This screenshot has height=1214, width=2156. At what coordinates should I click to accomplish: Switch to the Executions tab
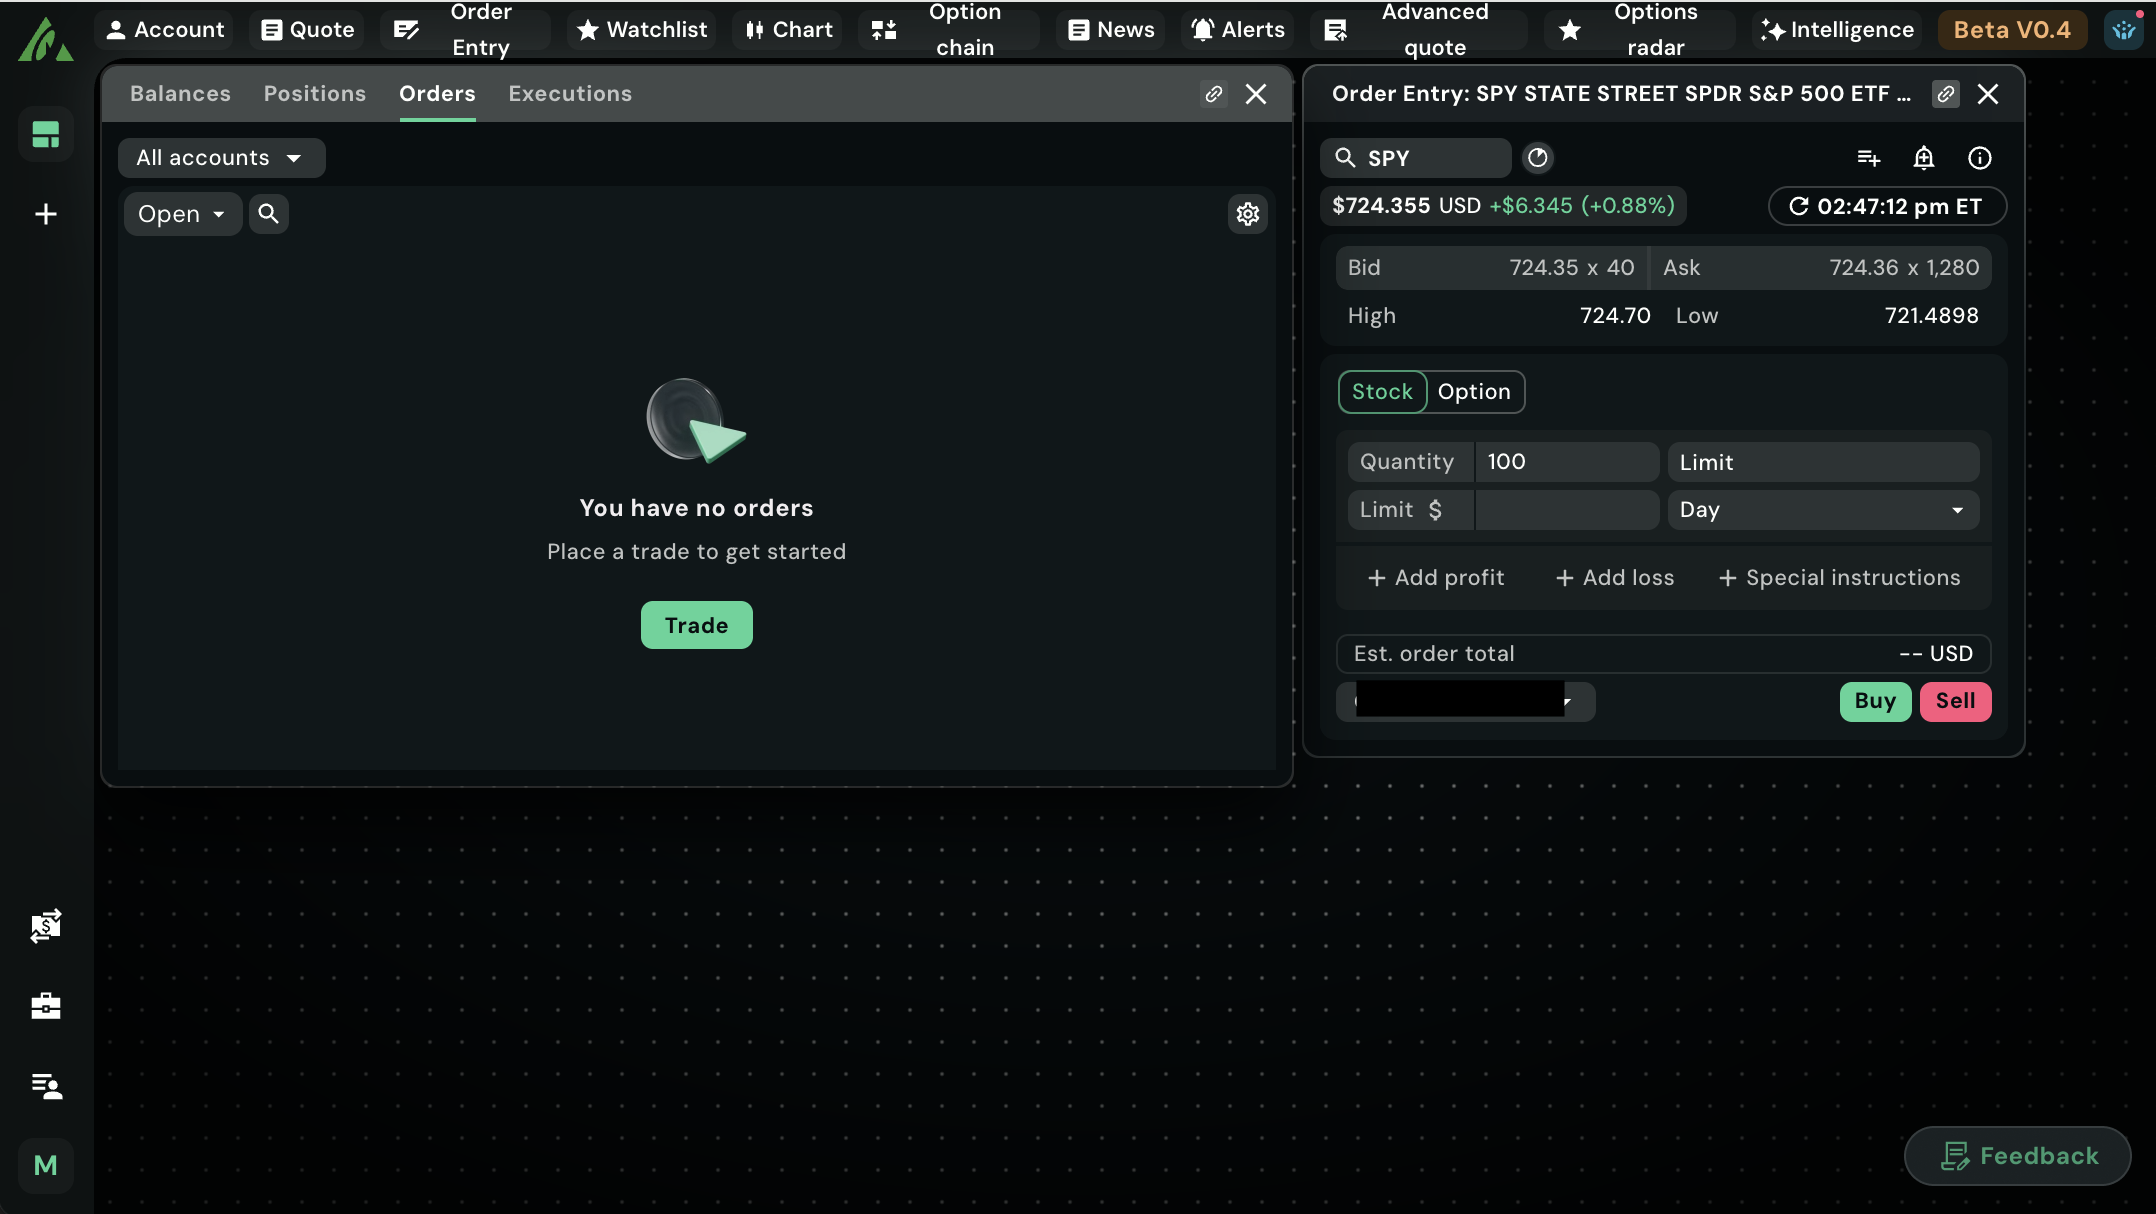pos(570,93)
